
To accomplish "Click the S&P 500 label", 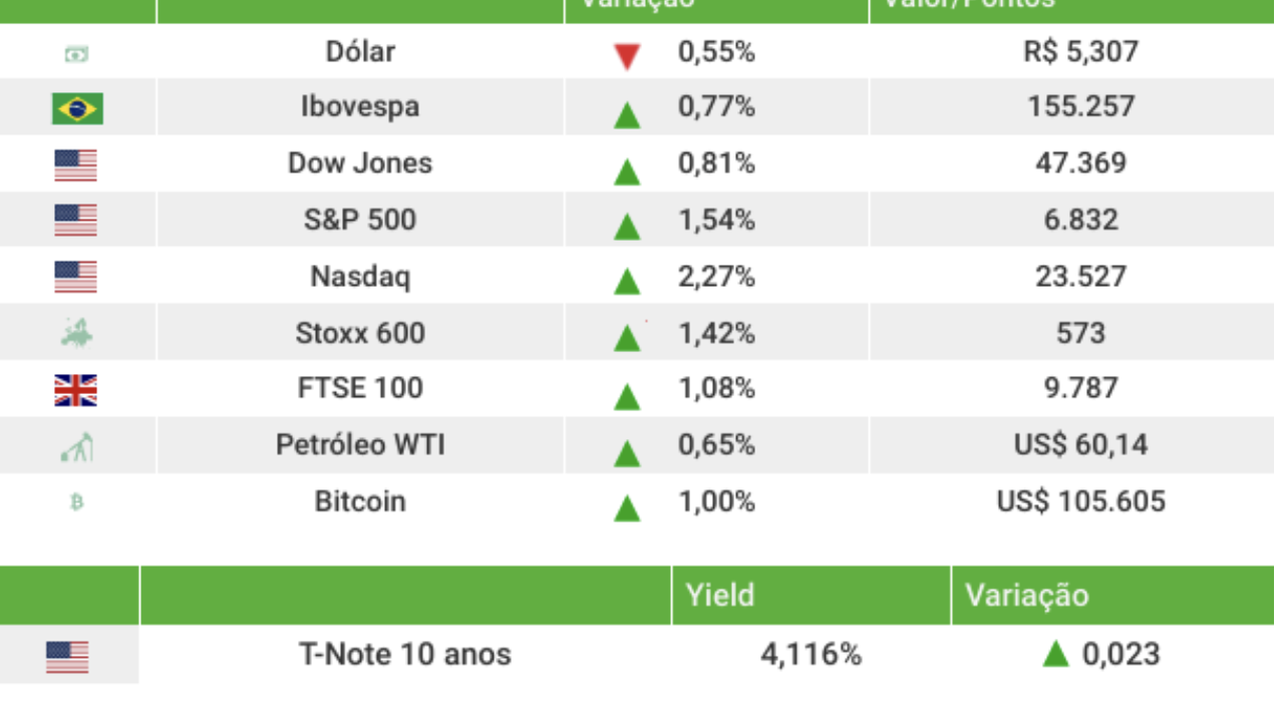I will [x=360, y=220].
